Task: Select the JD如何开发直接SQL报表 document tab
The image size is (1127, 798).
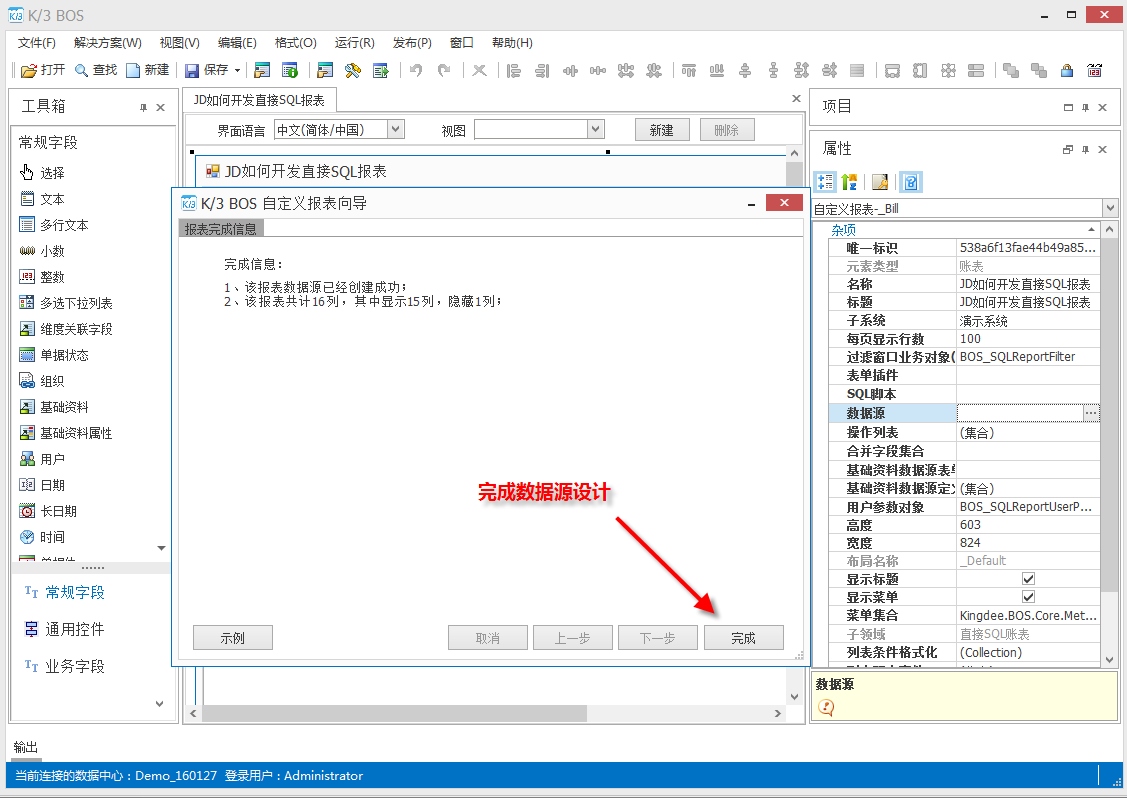Action: (x=259, y=100)
